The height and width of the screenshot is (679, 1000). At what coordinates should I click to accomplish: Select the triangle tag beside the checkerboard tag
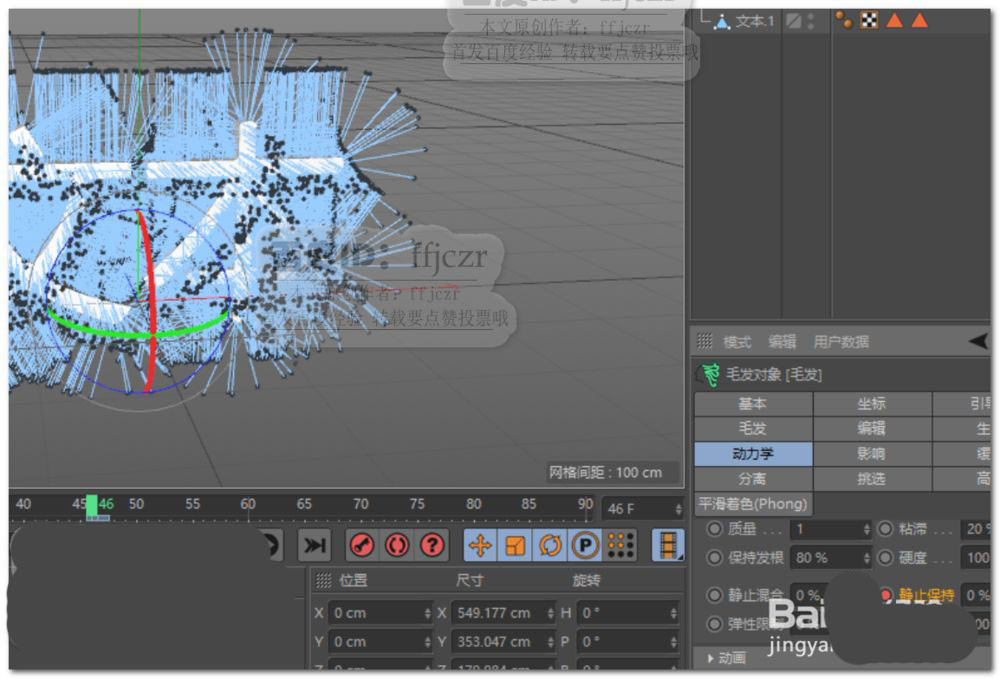(x=895, y=20)
